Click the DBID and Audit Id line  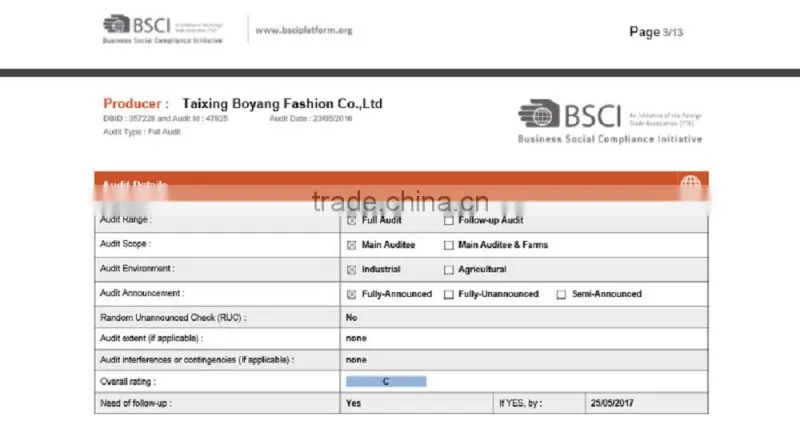[x=165, y=118]
